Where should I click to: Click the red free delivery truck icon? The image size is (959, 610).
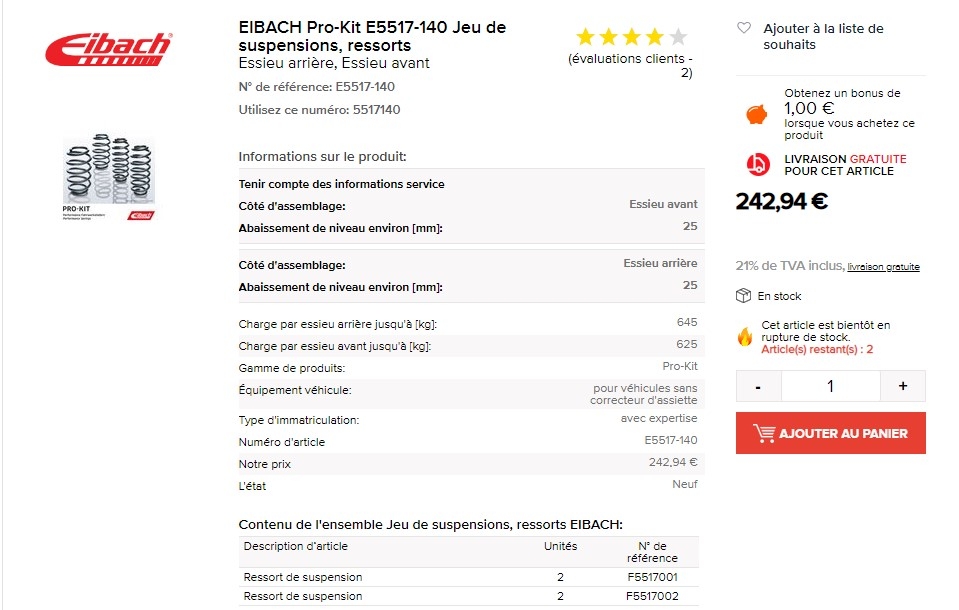[x=758, y=164]
